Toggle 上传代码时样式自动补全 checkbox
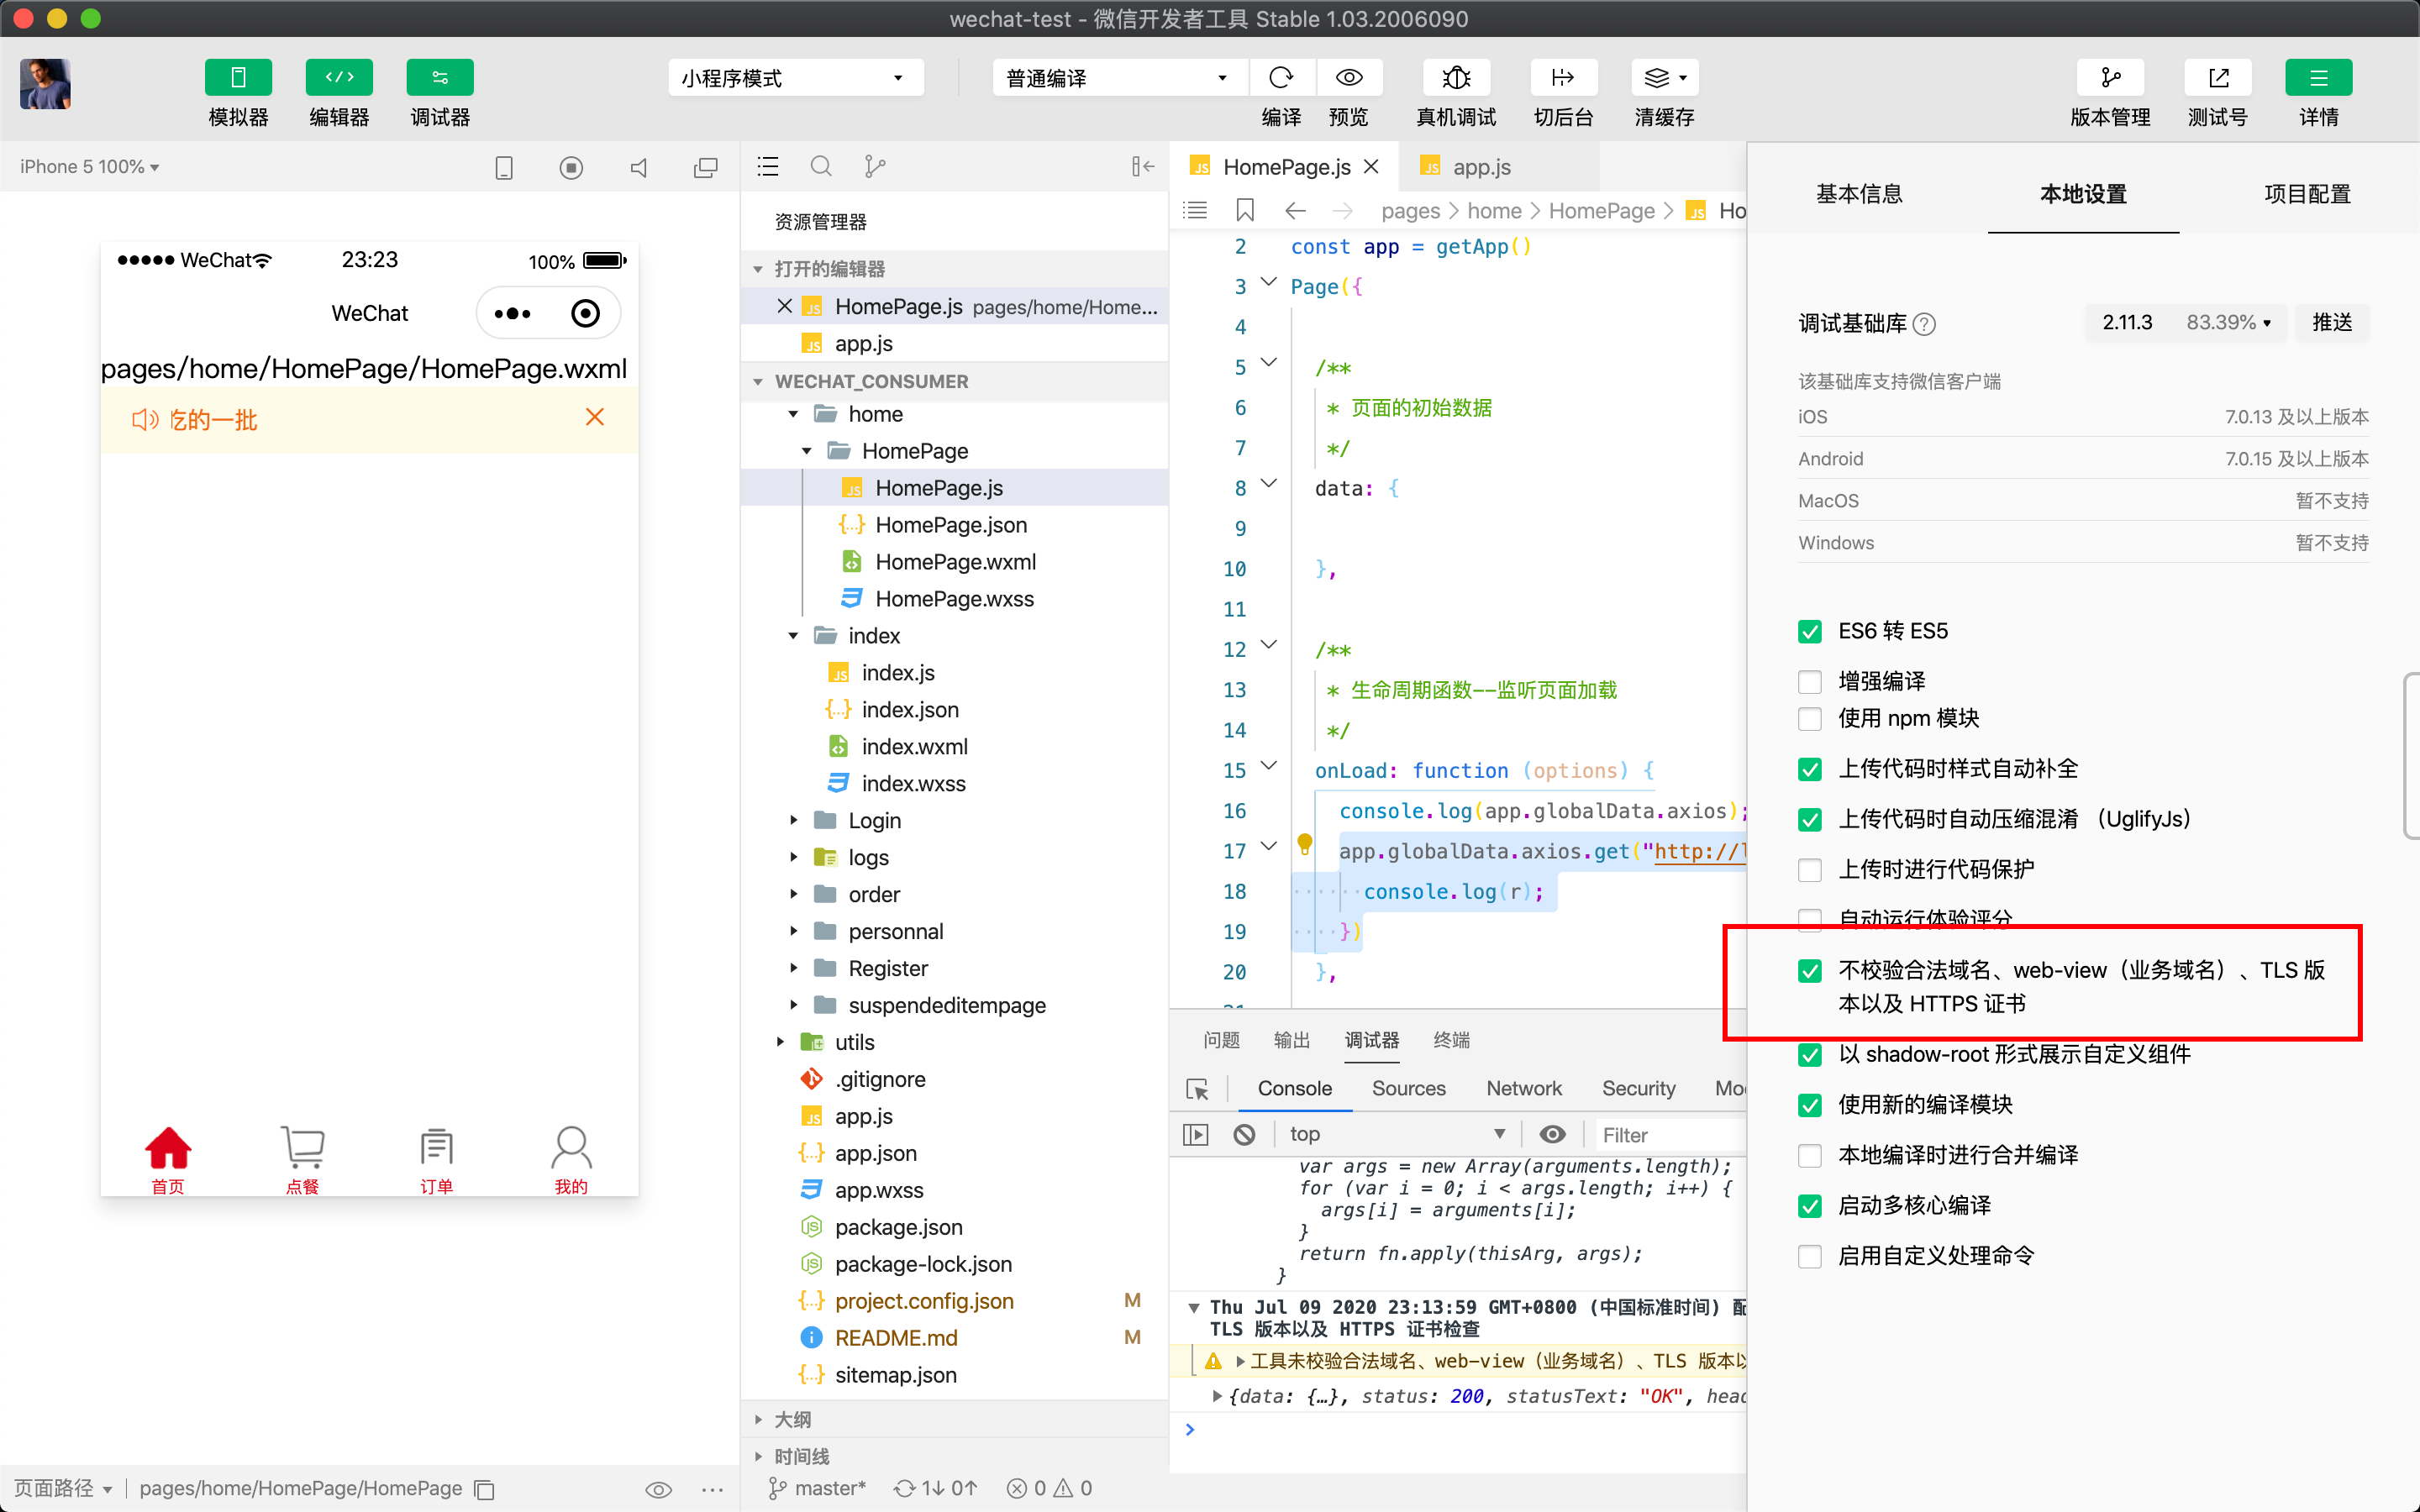The height and width of the screenshot is (1512, 2420). [x=1810, y=769]
